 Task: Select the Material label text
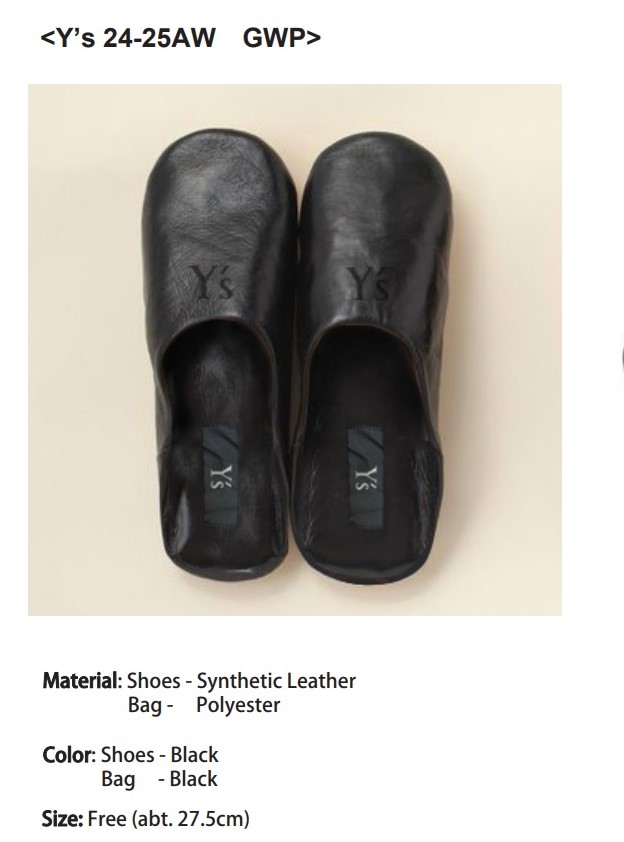[82, 681]
